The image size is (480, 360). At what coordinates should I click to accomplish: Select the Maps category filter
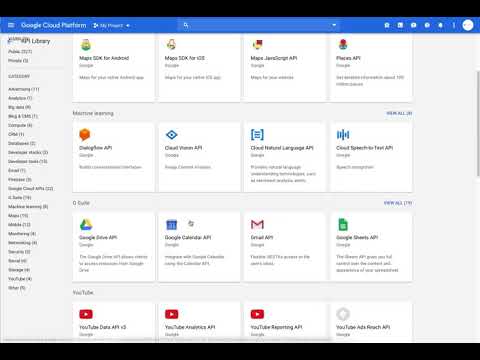pyautogui.click(x=18, y=216)
